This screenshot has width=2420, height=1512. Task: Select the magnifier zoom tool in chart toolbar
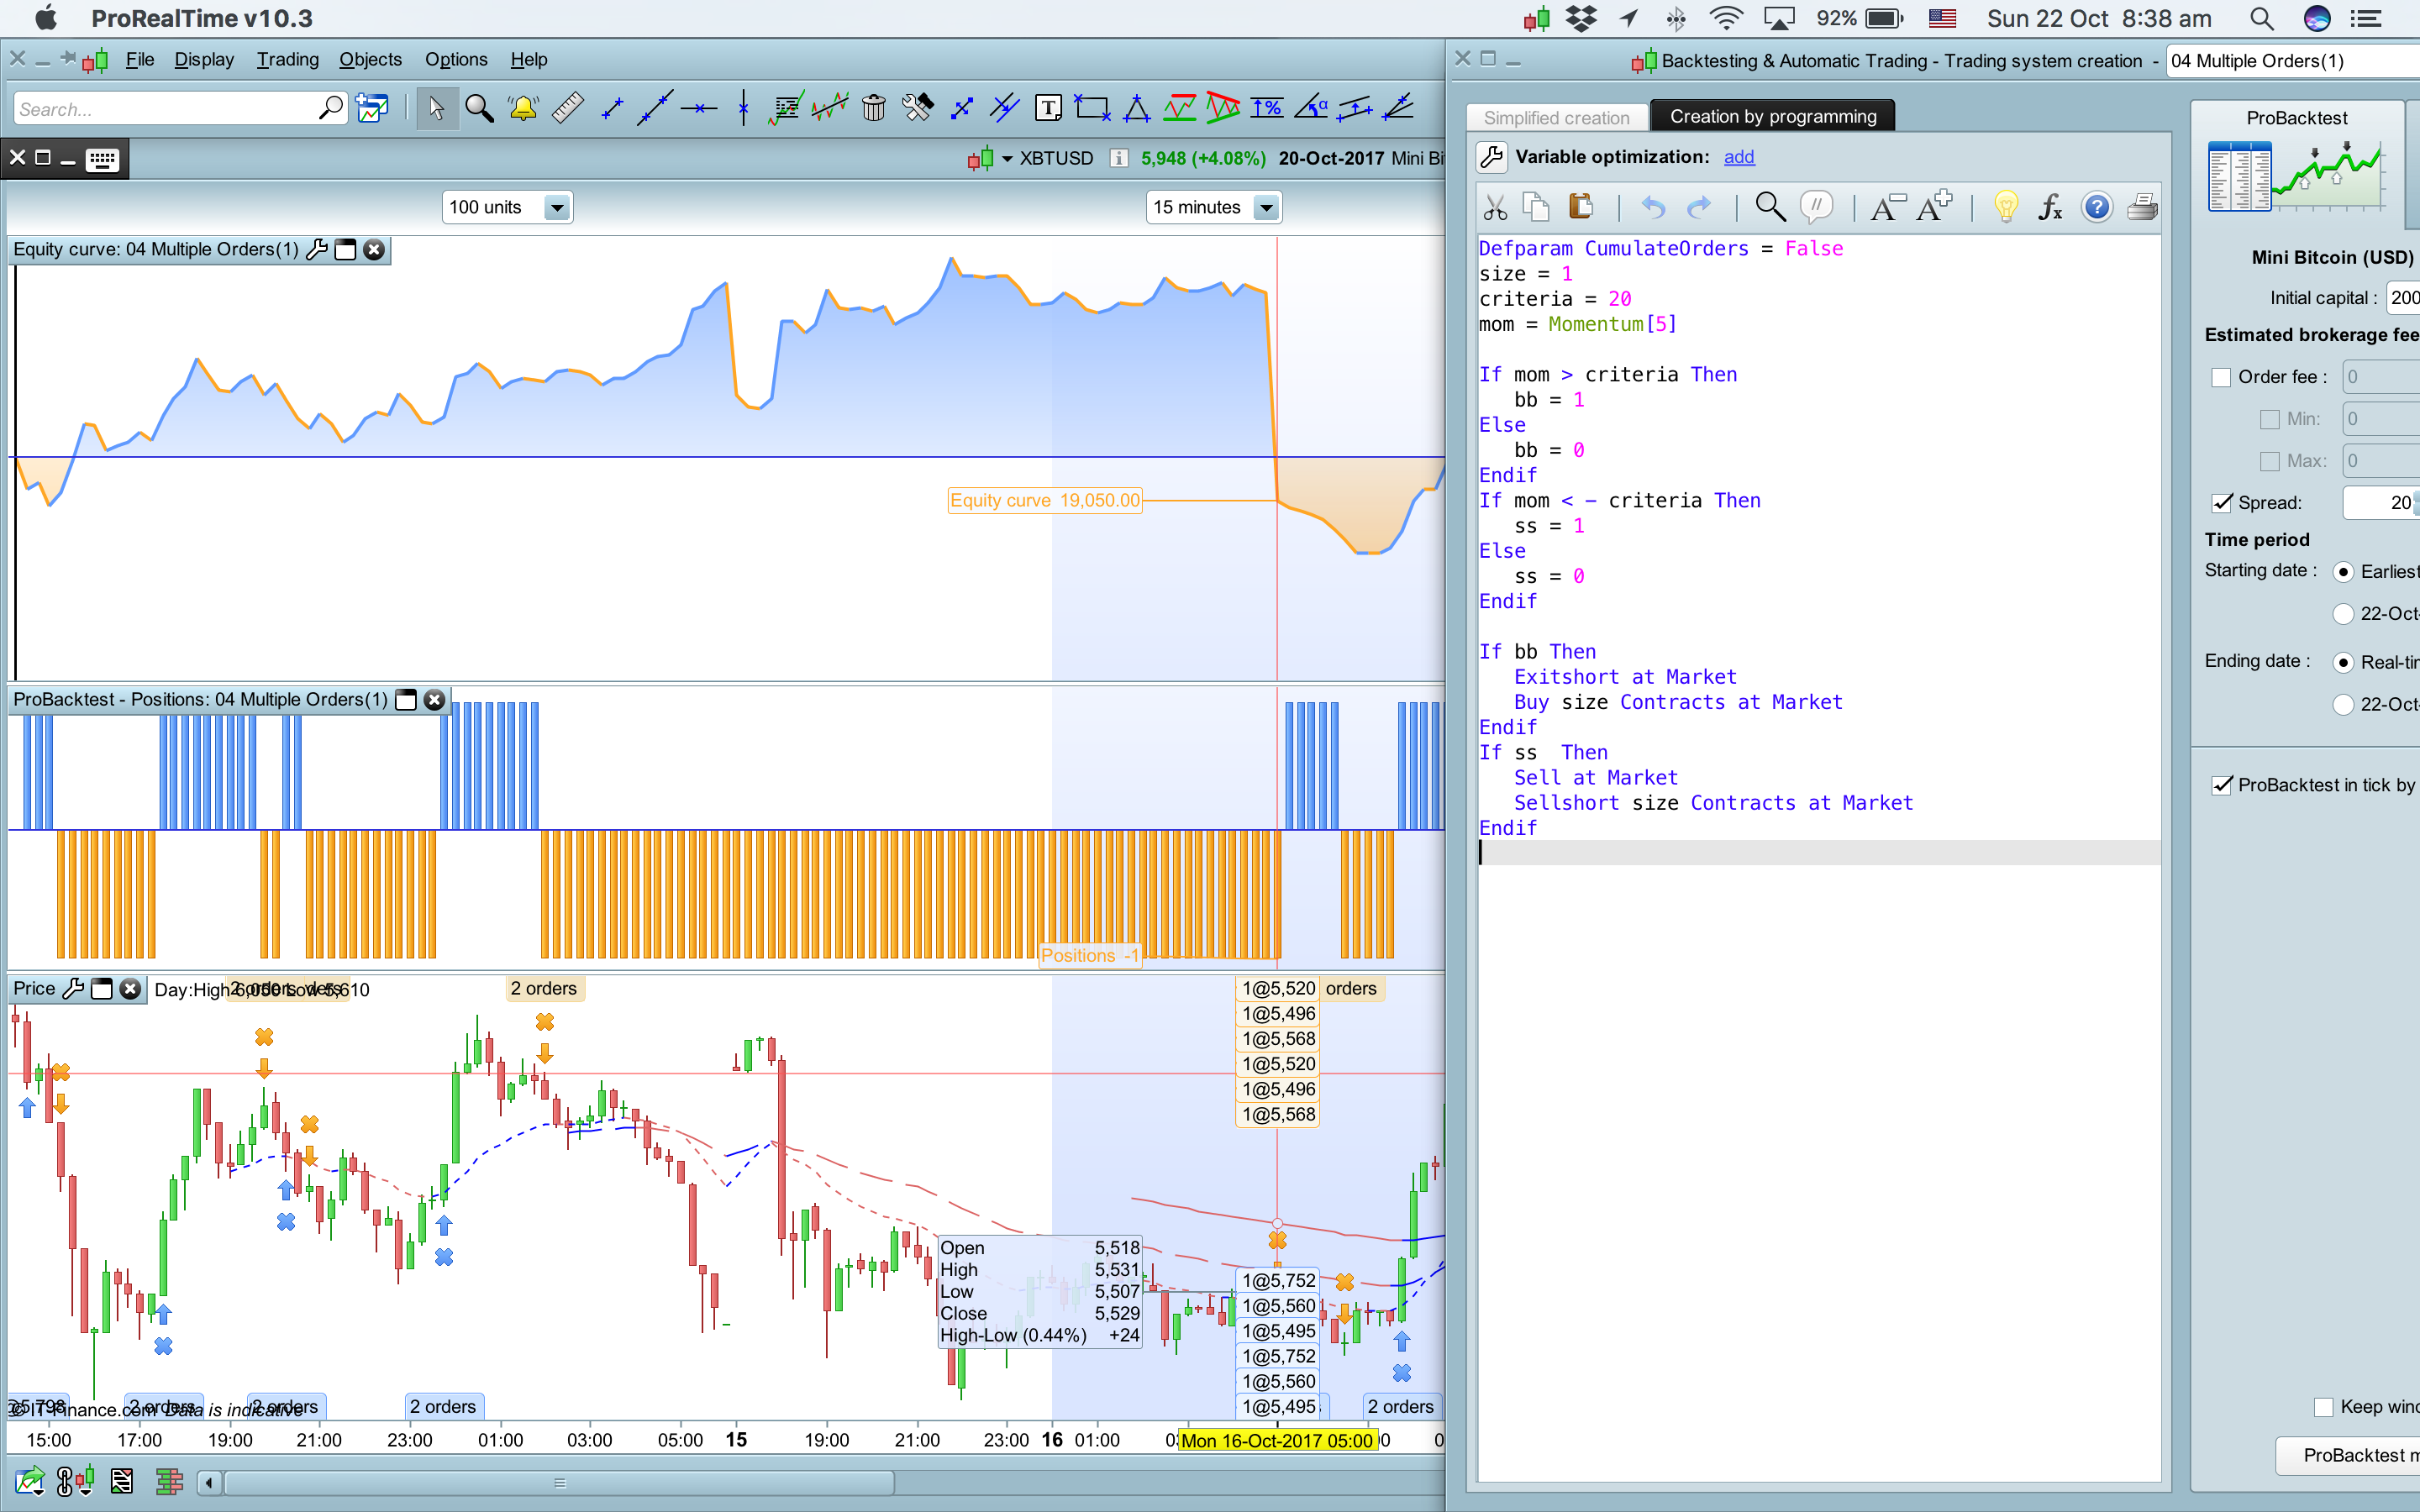[x=479, y=108]
